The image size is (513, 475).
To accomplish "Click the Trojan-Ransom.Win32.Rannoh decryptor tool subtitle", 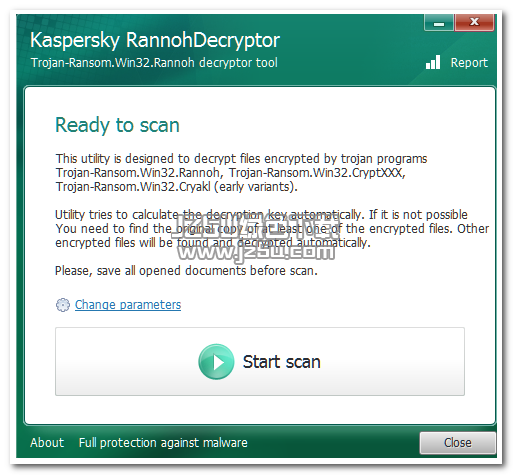I will pyautogui.click(x=154, y=63).
